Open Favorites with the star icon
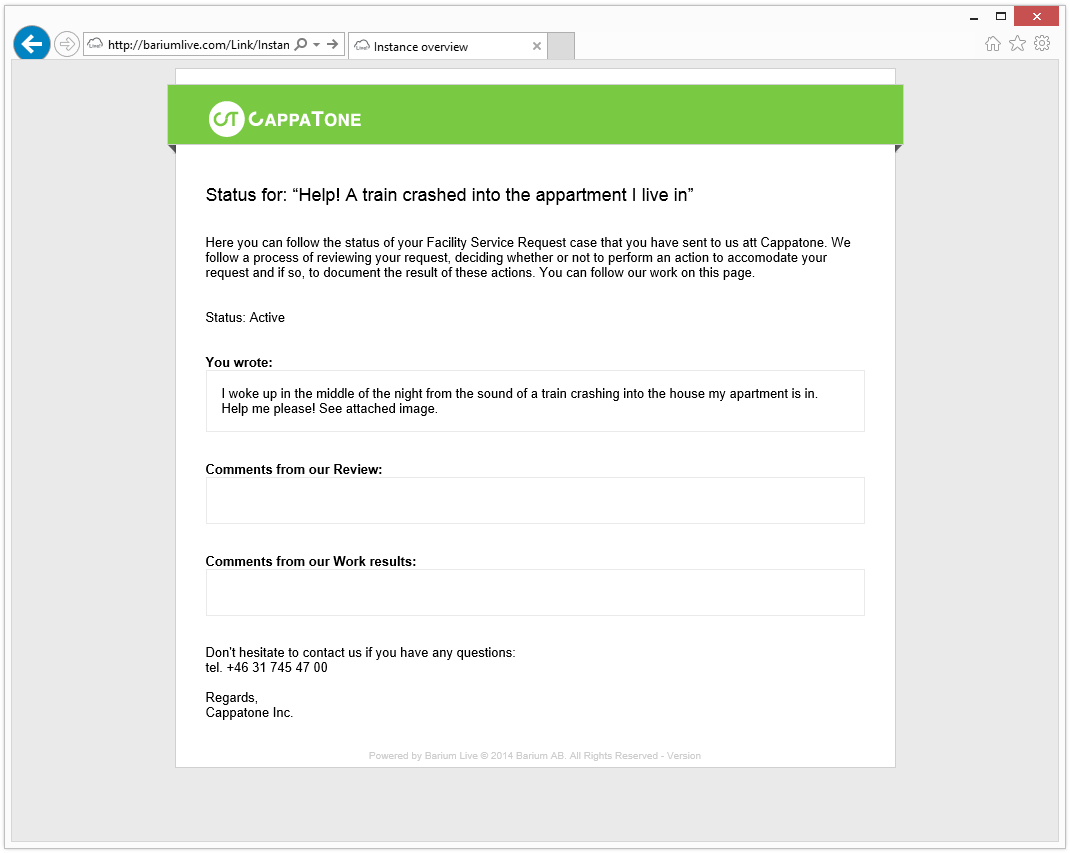The image size is (1070, 853). [x=1017, y=43]
